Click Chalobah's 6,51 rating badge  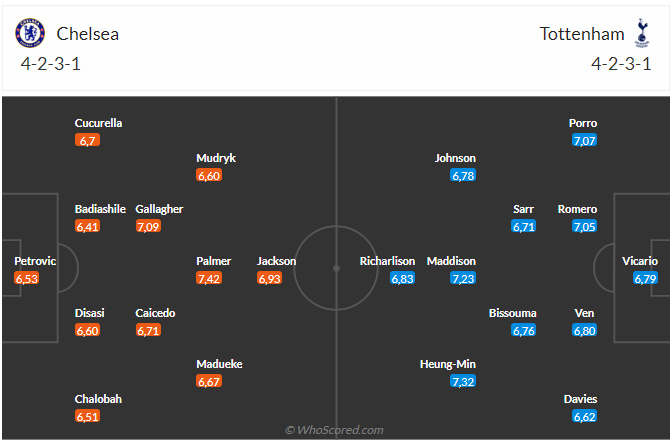click(x=87, y=417)
